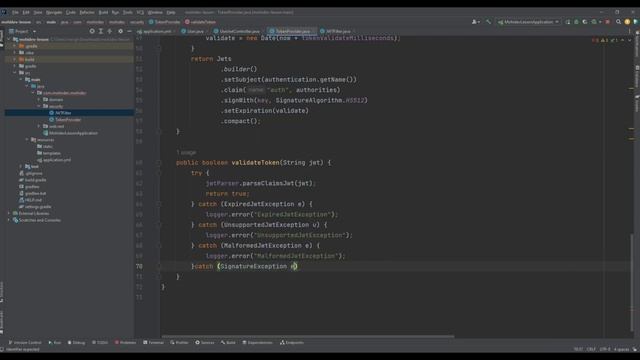Expand the .gradle folder
The height and width of the screenshot is (360, 640).
tap(15, 46)
